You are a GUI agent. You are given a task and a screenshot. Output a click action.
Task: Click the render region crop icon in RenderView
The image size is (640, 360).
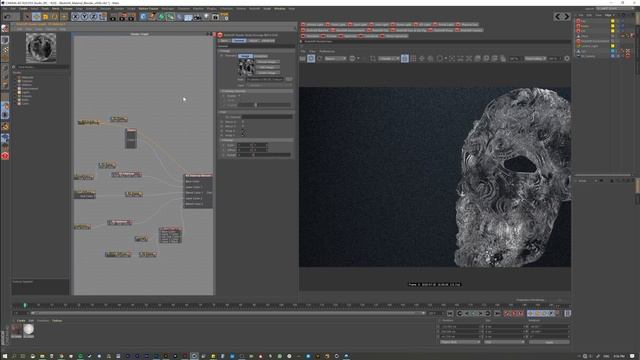[x=373, y=59]
